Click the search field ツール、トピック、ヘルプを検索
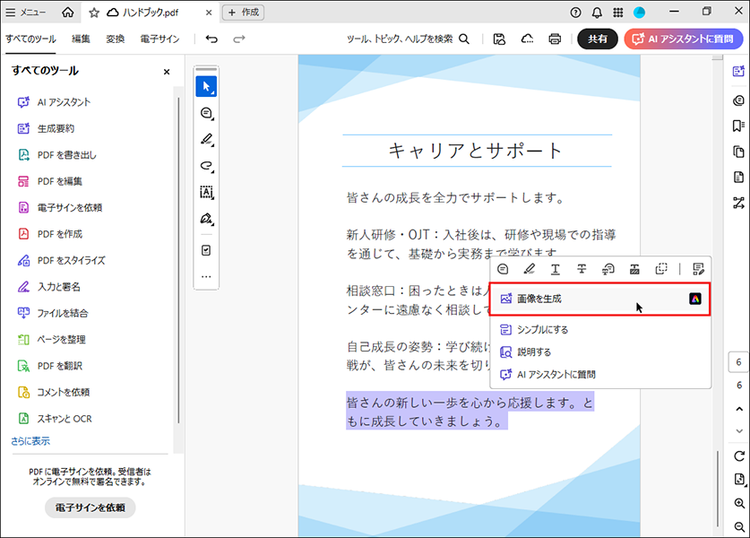This screenshot has width=750, height=538. click(407, 39)
